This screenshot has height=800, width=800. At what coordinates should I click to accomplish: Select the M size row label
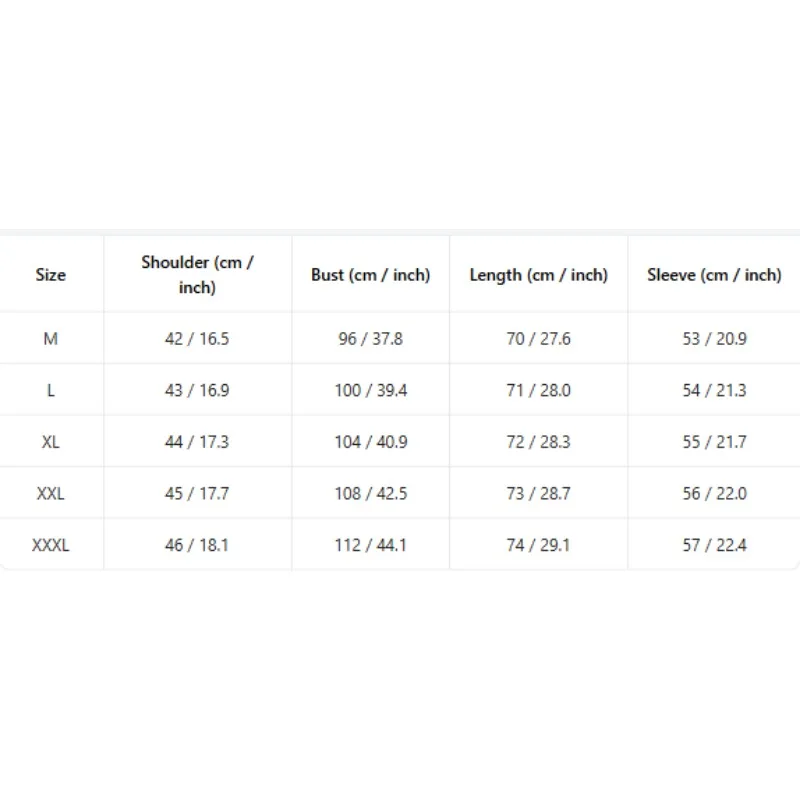coord(51,339)
